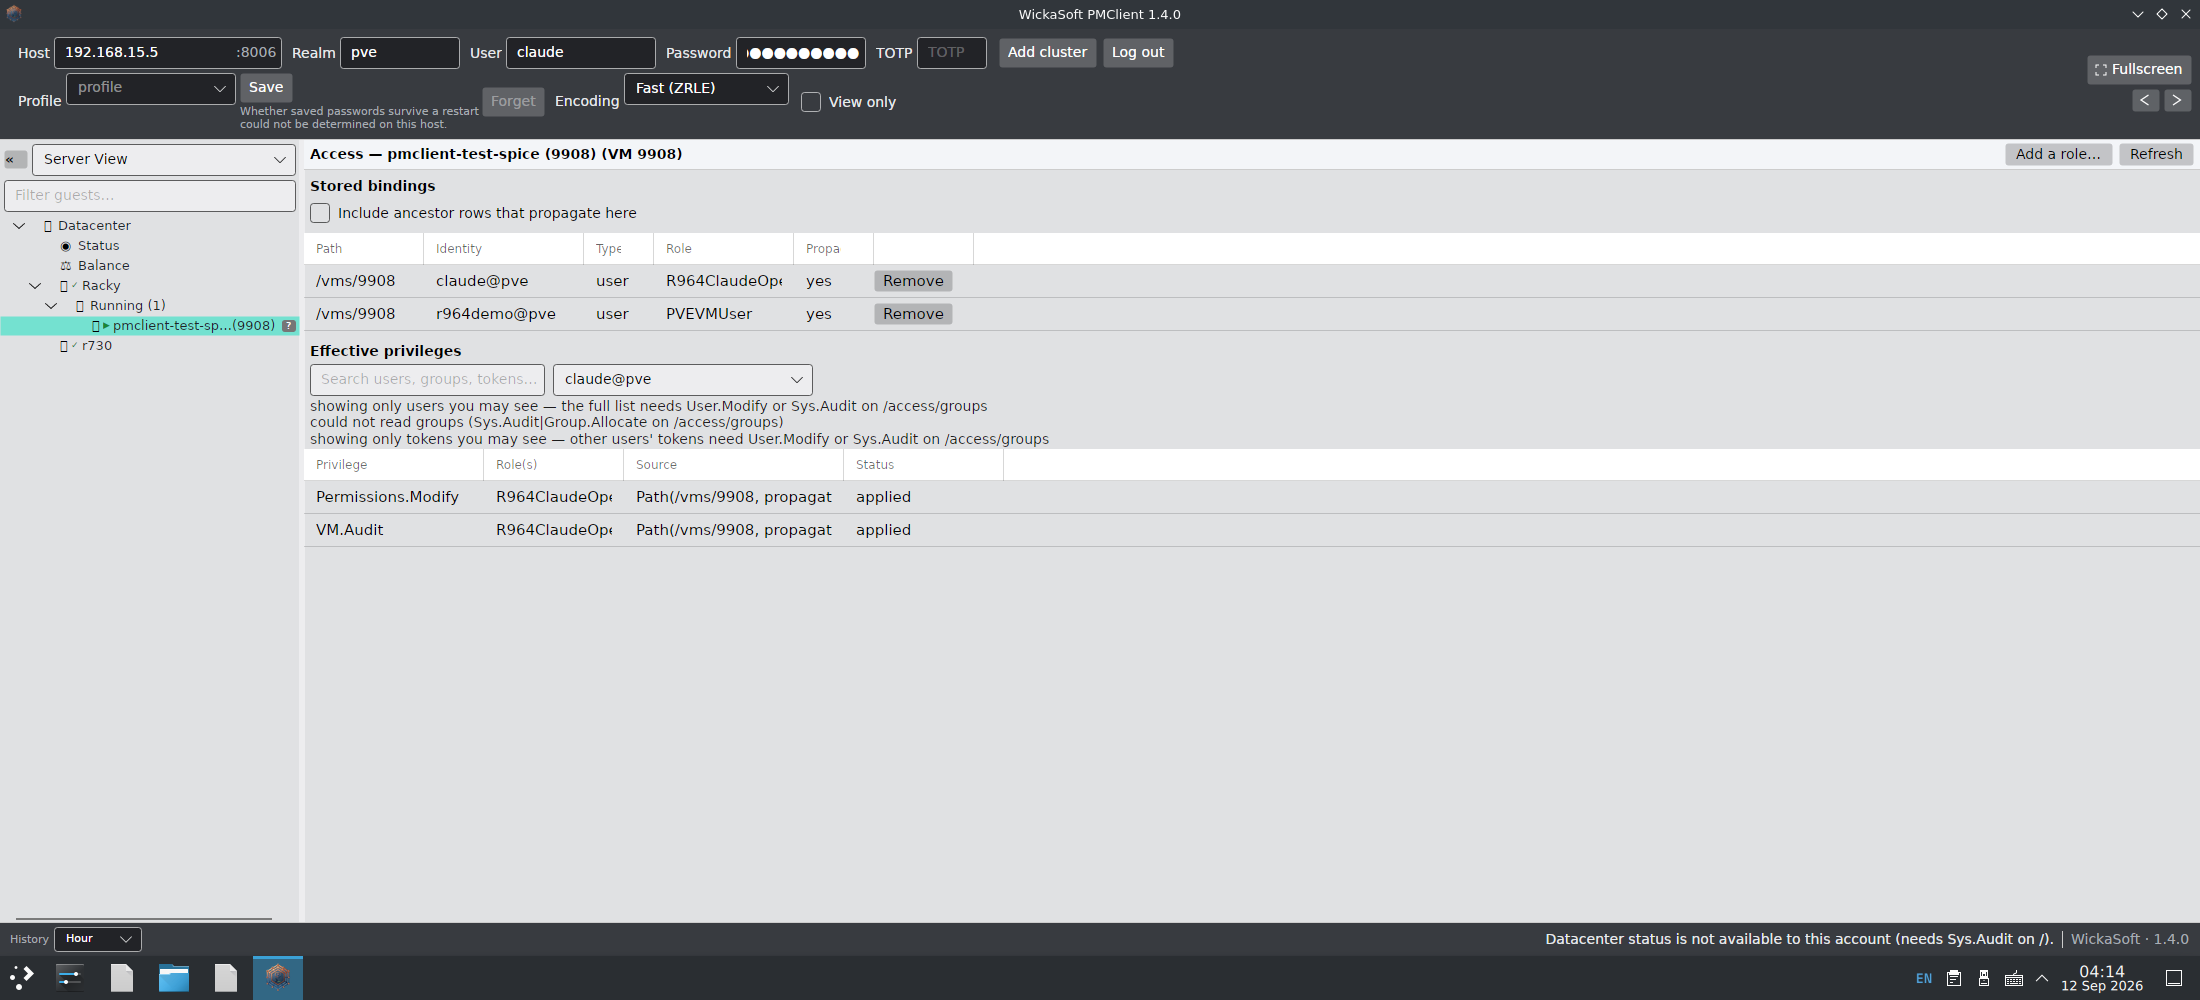Click the Log out button
The image size is (2200, 1000).
tap(1138, 52)
